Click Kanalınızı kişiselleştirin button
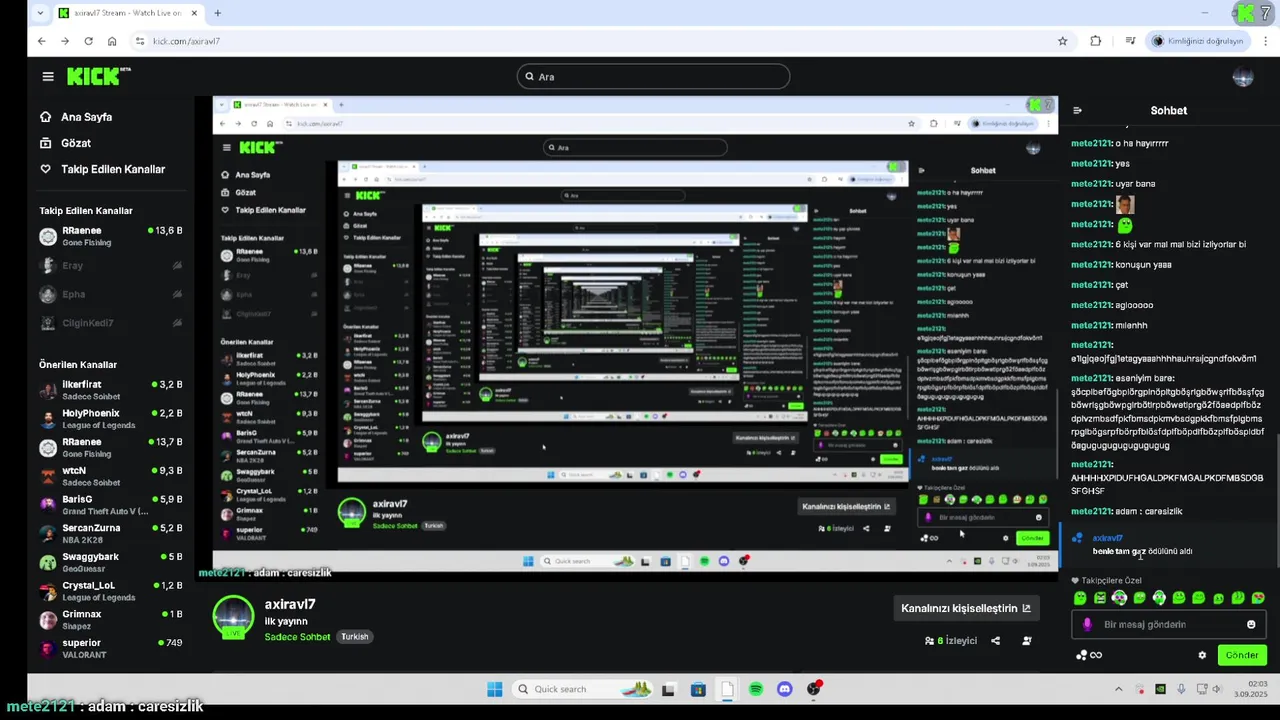Screen dimensions: 1280x720 tap(965, 608)
